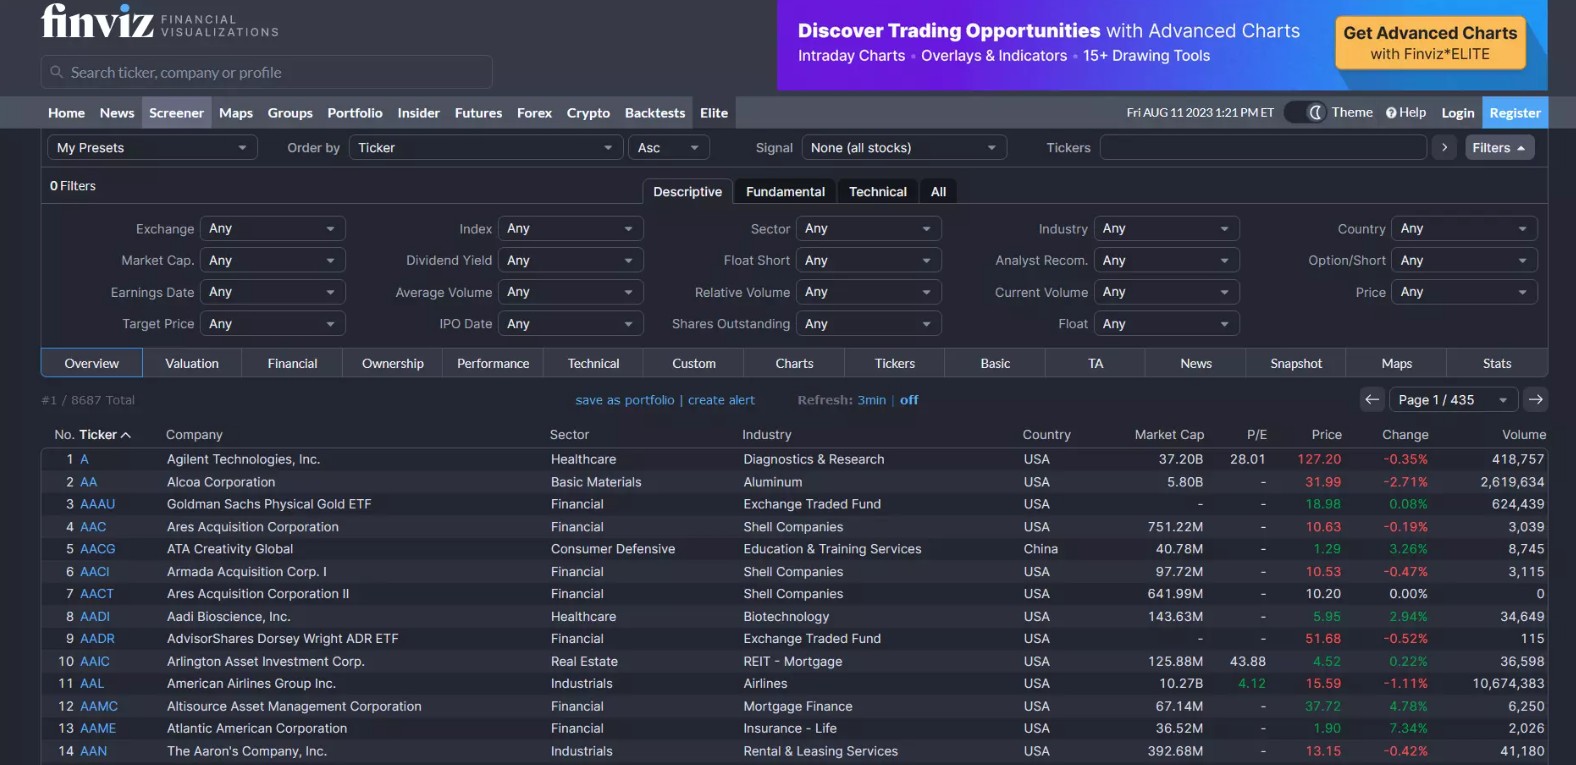Open the News menu item

click(117, 113)
